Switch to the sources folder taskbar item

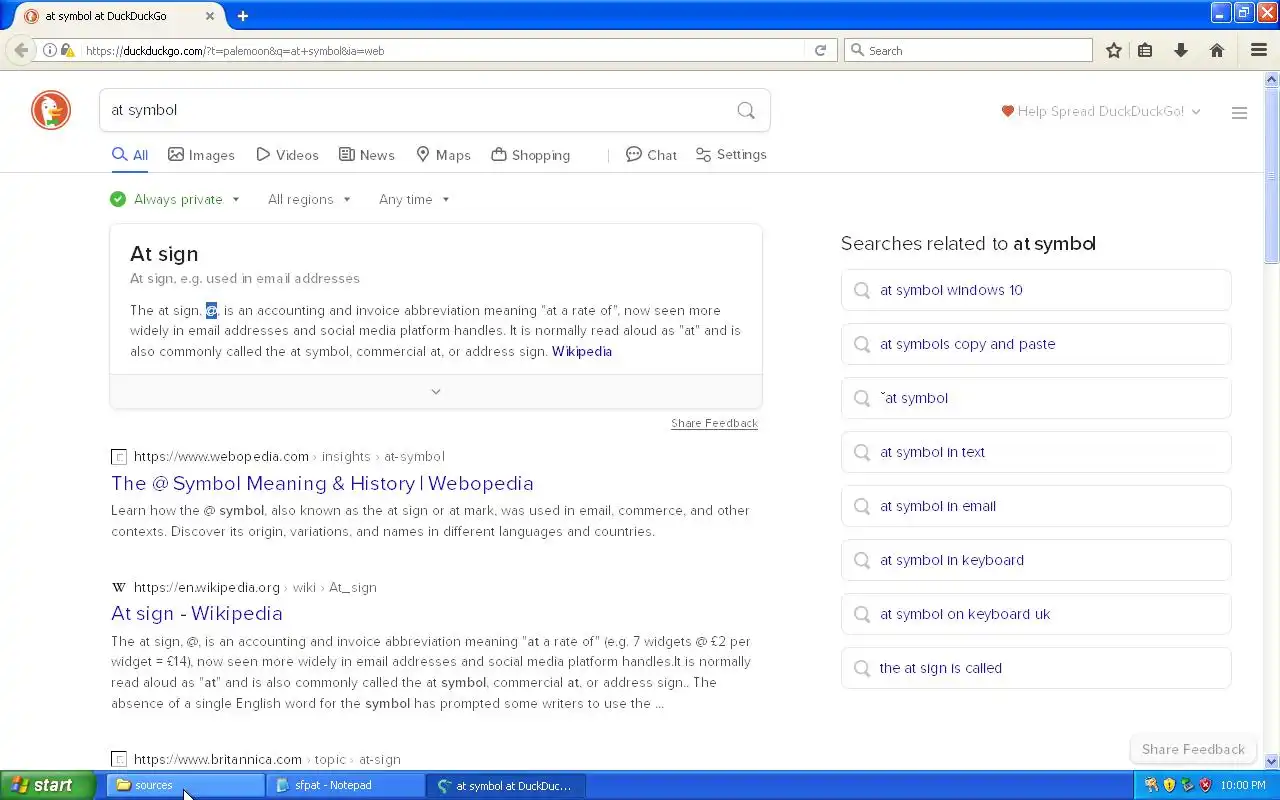point(185,785)
